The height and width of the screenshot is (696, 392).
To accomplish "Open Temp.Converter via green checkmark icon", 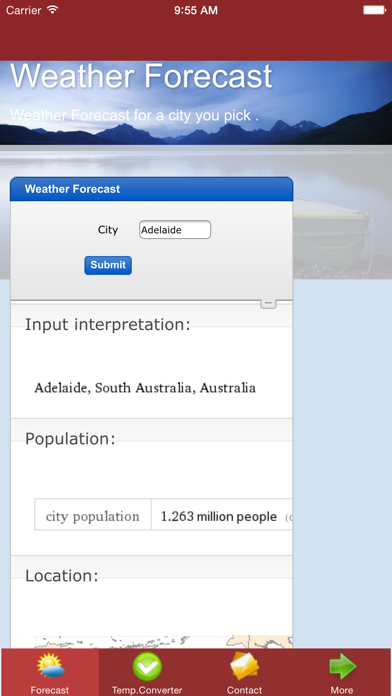I will (x=147, y=667).
